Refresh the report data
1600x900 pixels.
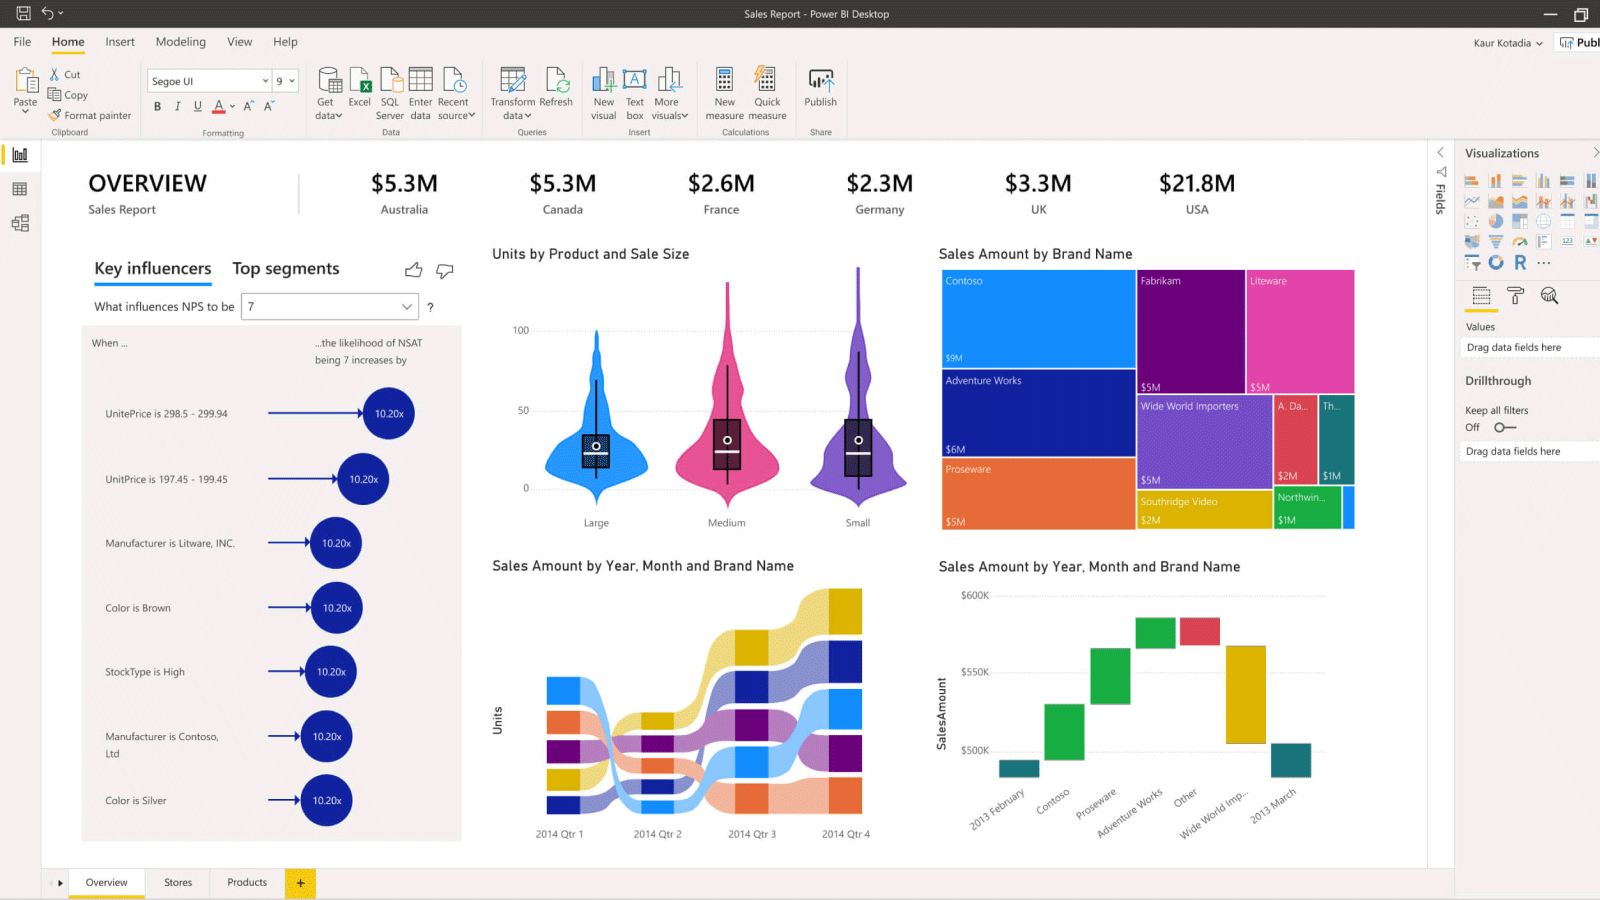[556, 87]
